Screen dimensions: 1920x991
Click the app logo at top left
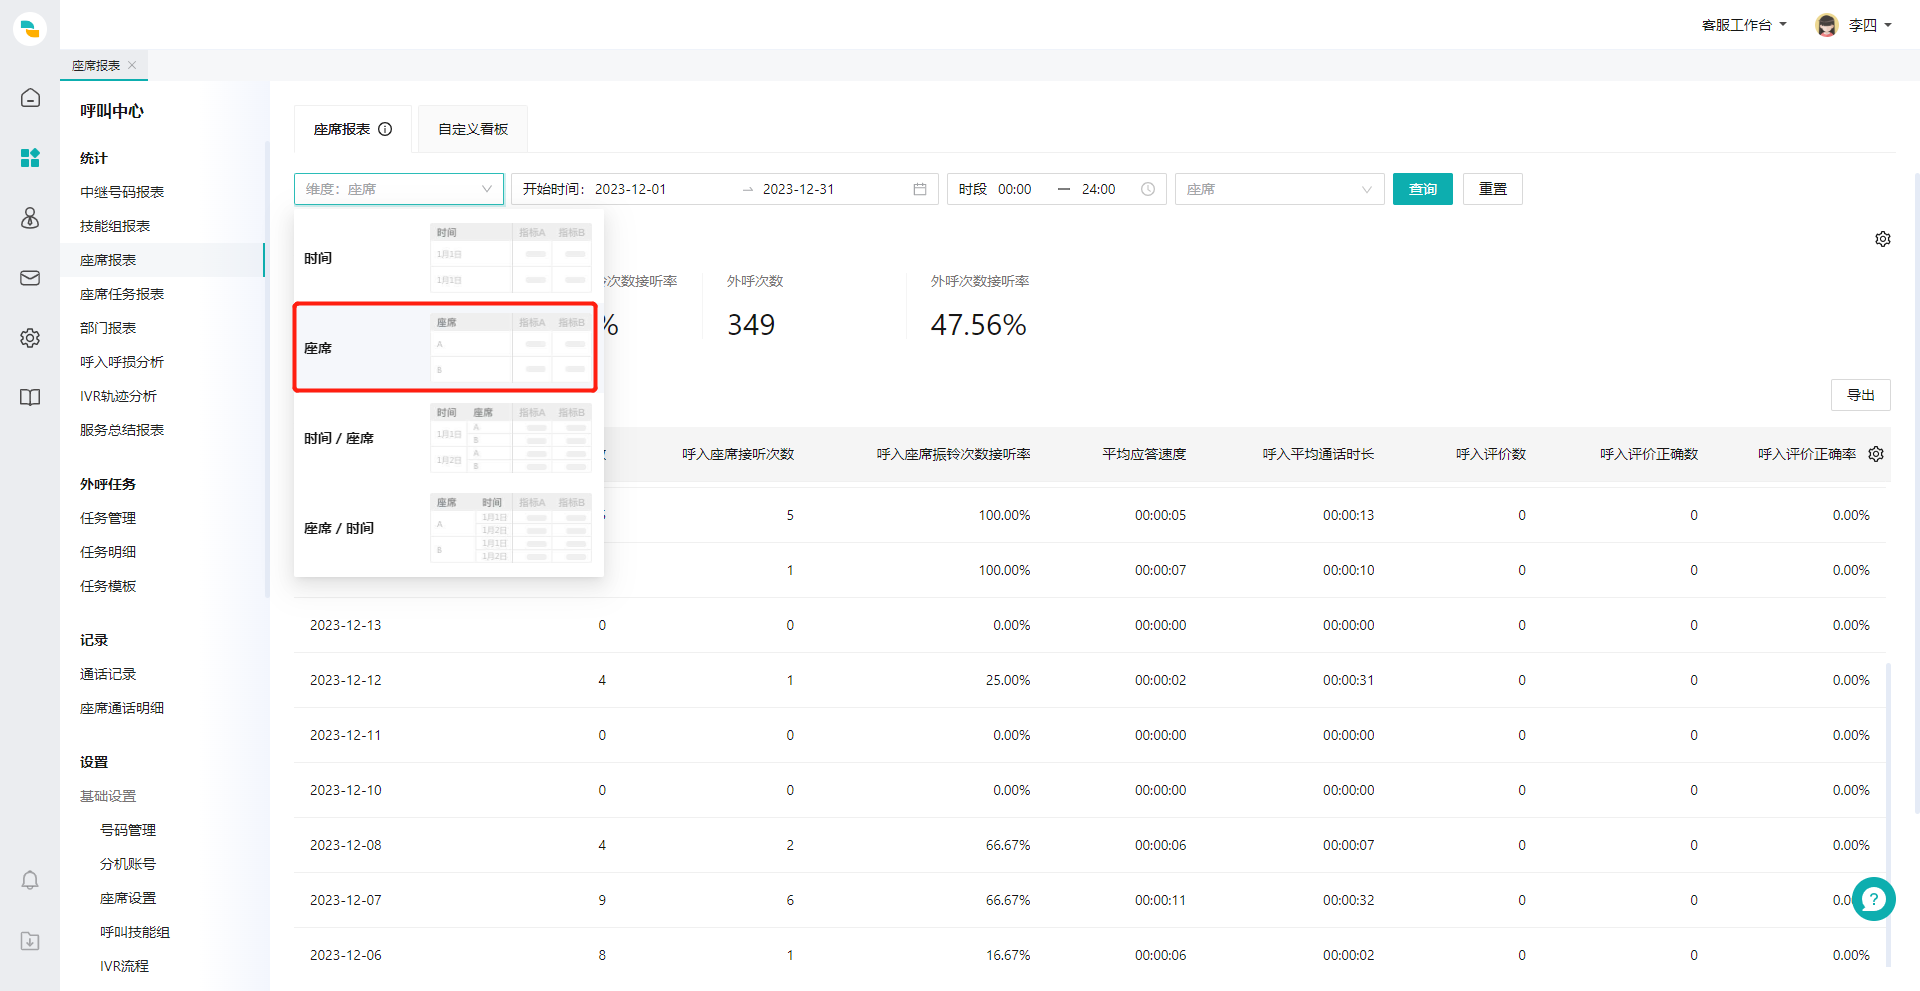30,29
